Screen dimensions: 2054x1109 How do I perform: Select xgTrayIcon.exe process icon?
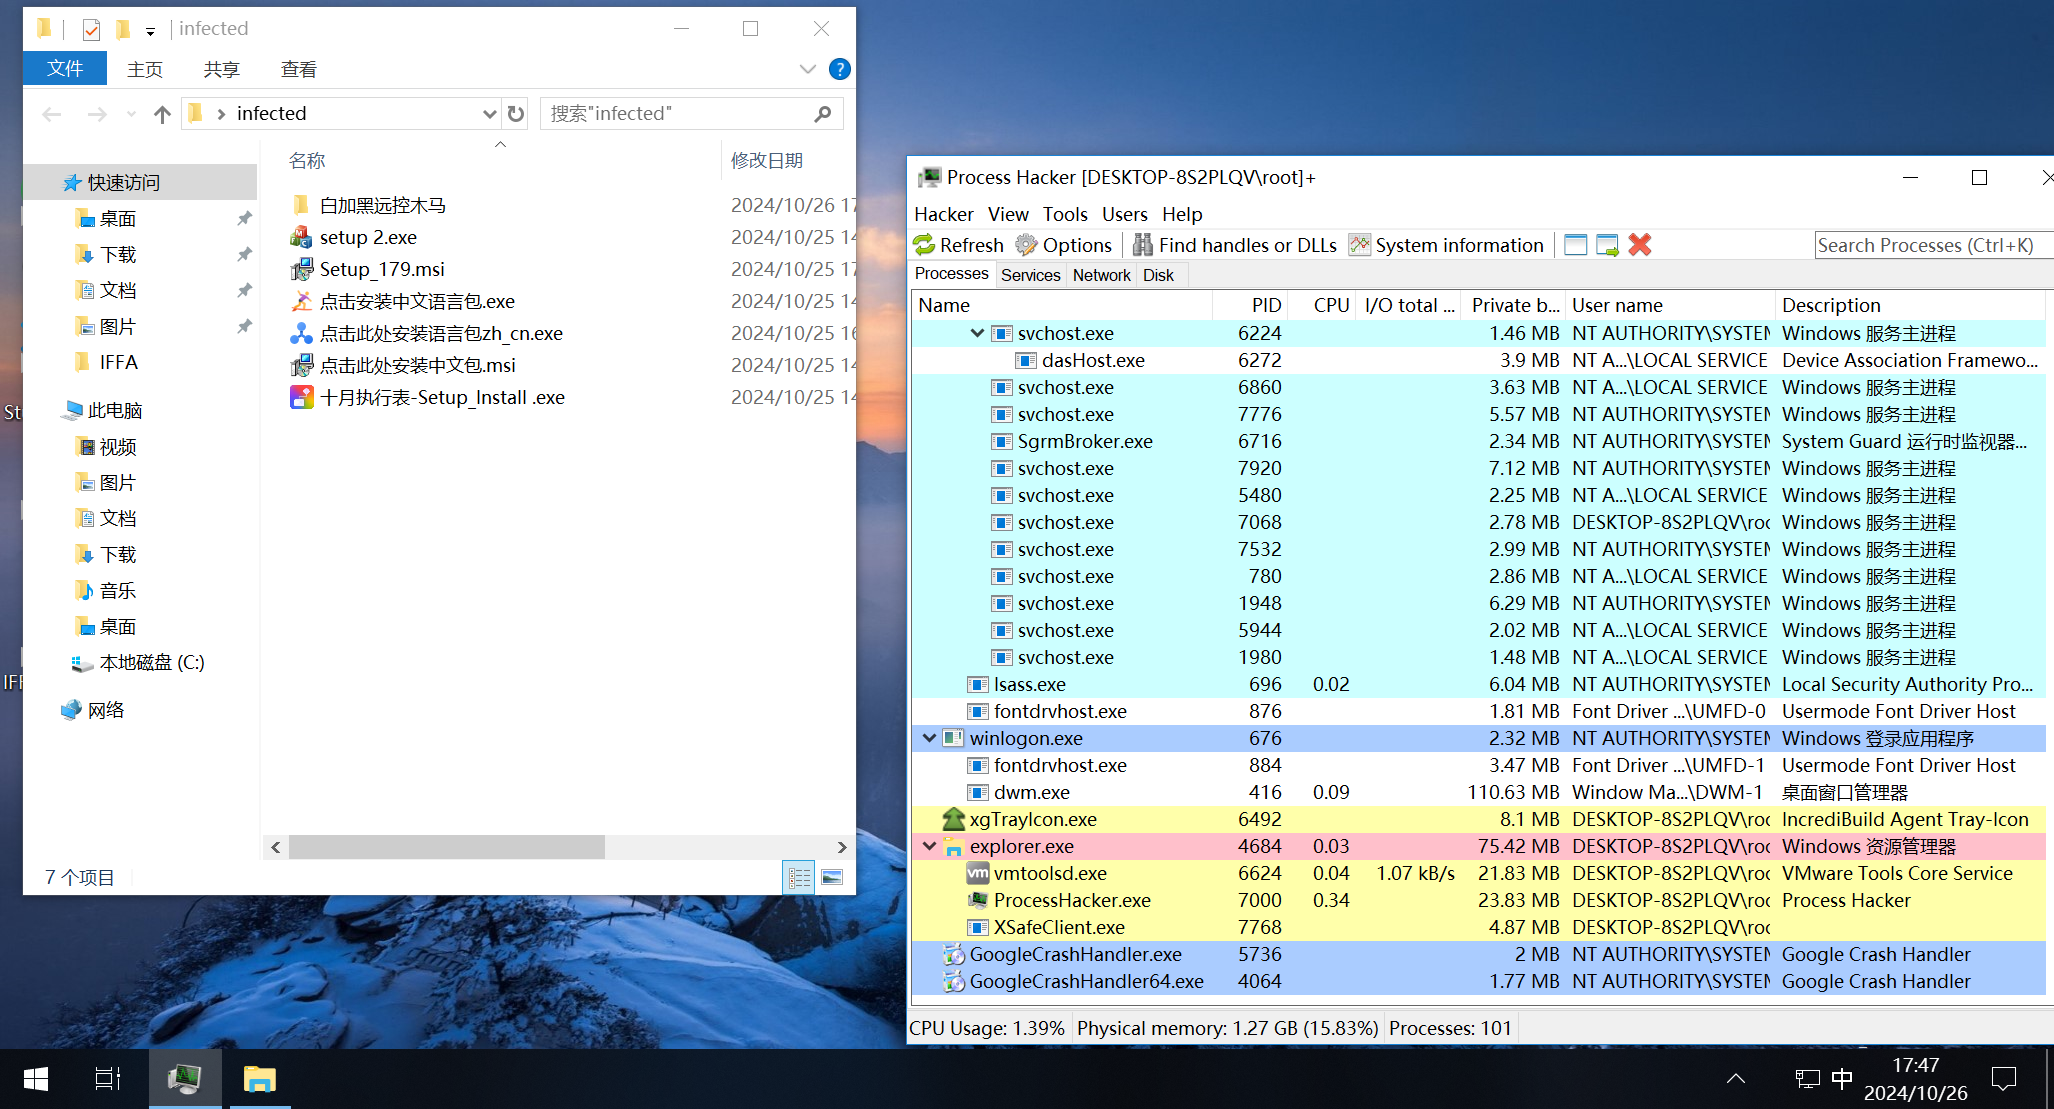954,819
